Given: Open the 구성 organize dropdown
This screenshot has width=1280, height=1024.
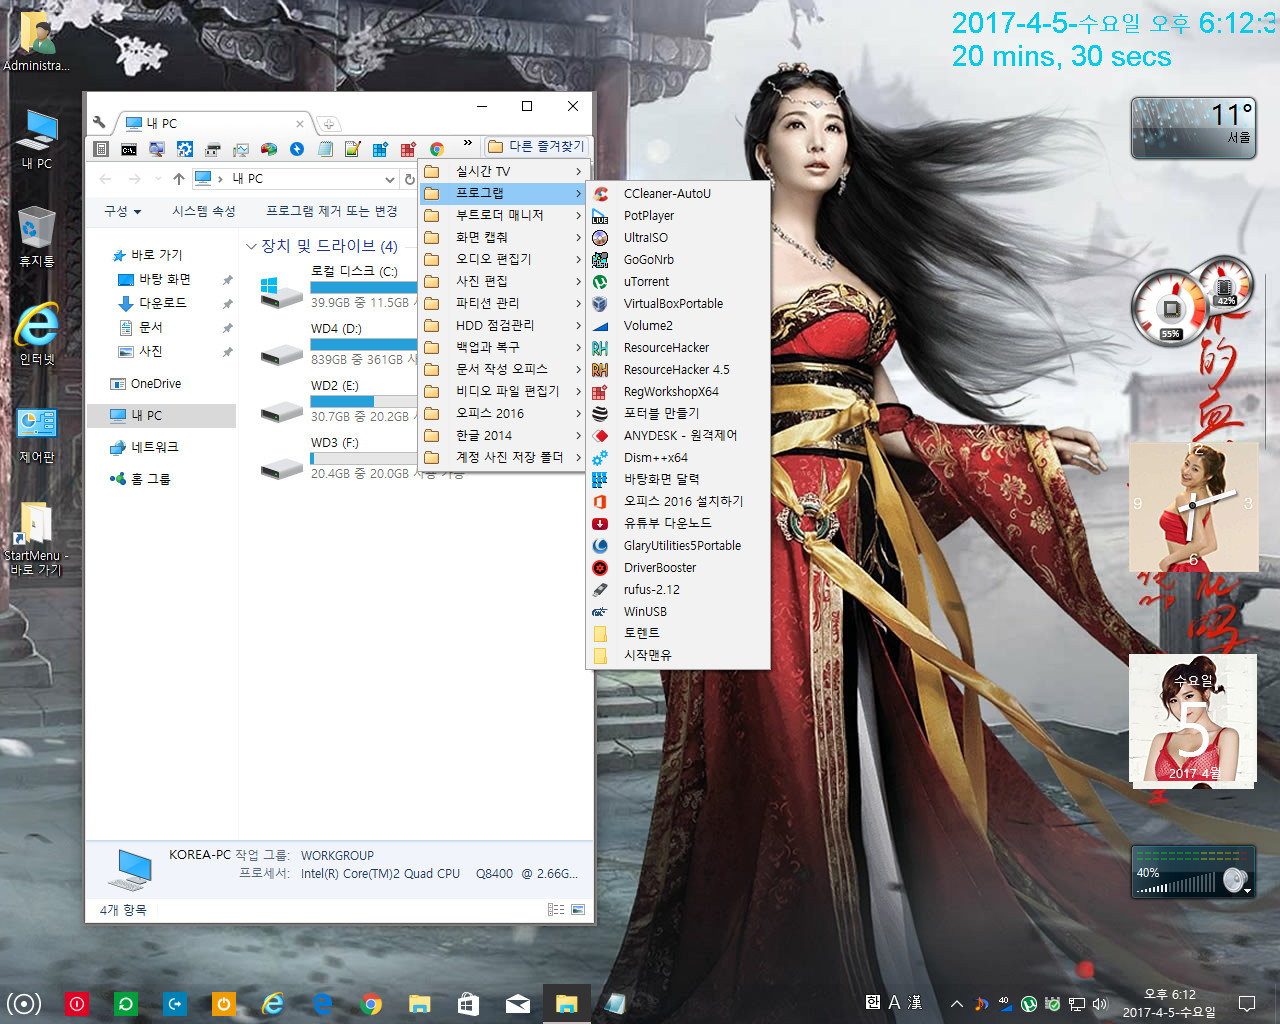Looking at the screenshot, I should (x=123, y=212).
